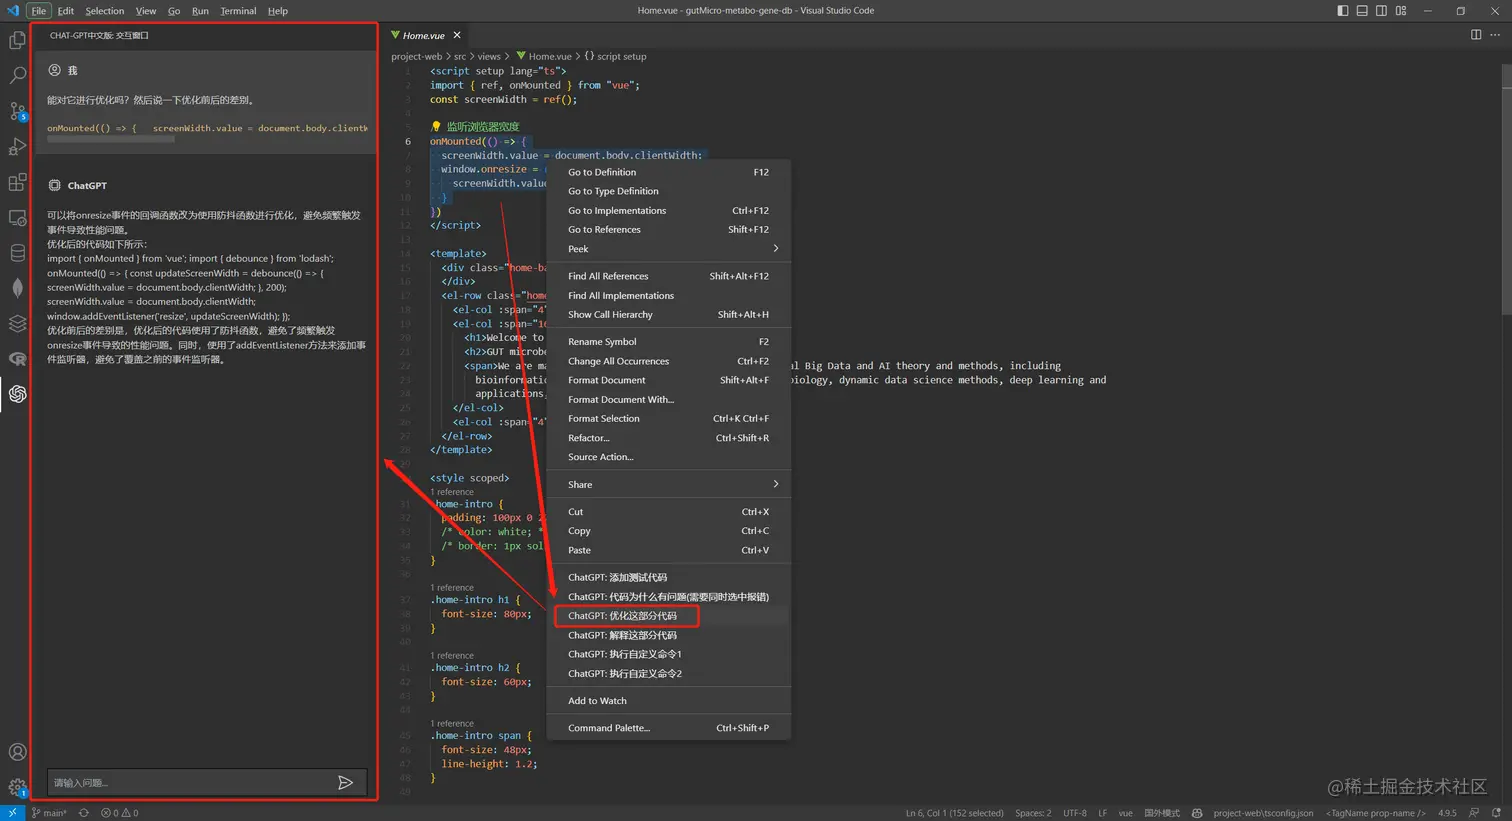Expand the Peek submenu in context menu
The height and width of the screenshot is (821, 1512).
(x=669, y=249)
